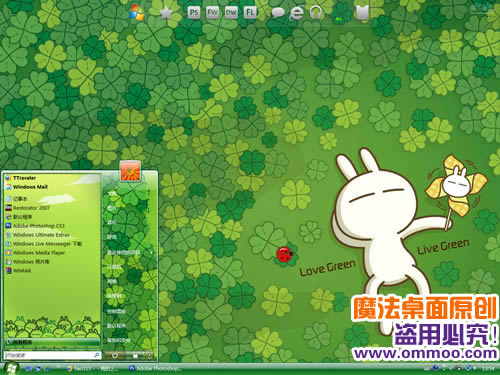
Task: Launch Fireworks from the FW dock icon
Action: coord(212,13)
